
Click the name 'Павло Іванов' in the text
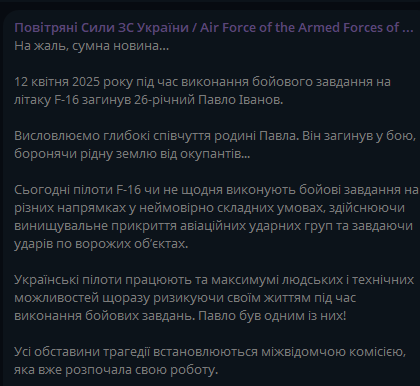(x=240, y=100)
